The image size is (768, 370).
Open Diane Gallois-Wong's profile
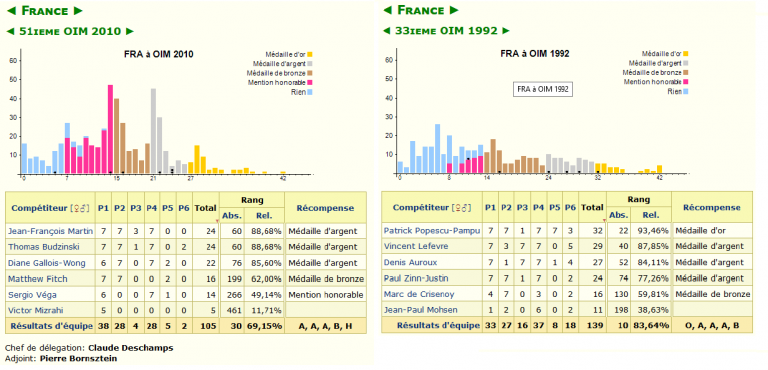point(47,263)
